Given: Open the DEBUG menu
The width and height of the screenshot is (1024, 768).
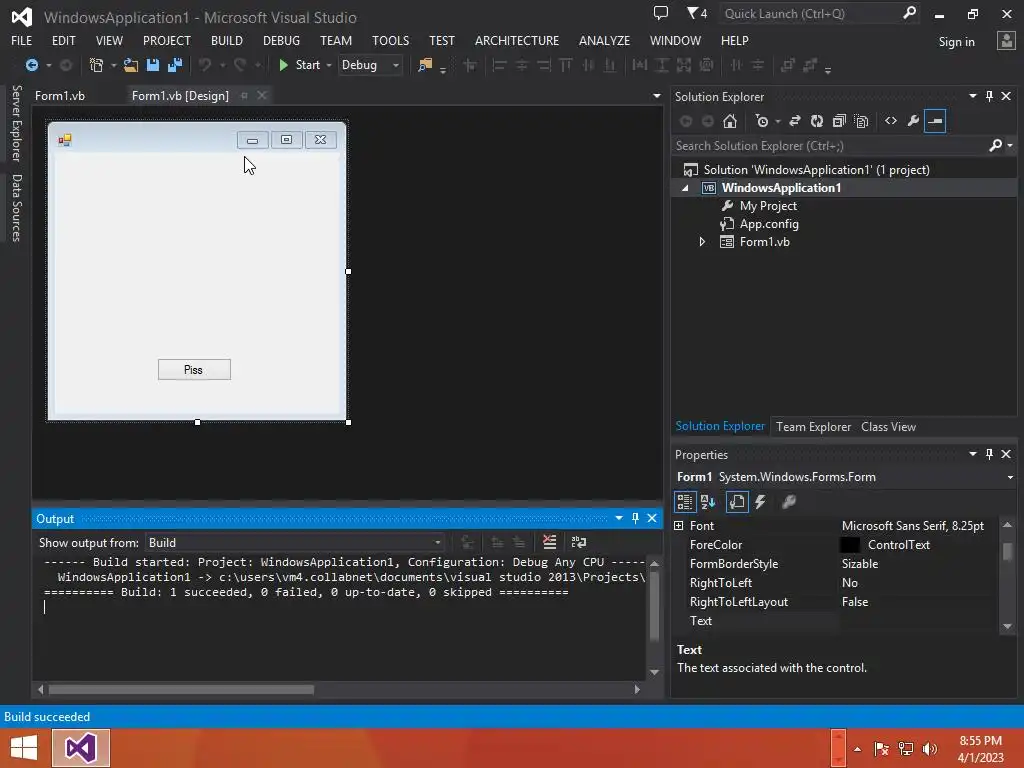Looking at the screenshot, I should point(281,40).
